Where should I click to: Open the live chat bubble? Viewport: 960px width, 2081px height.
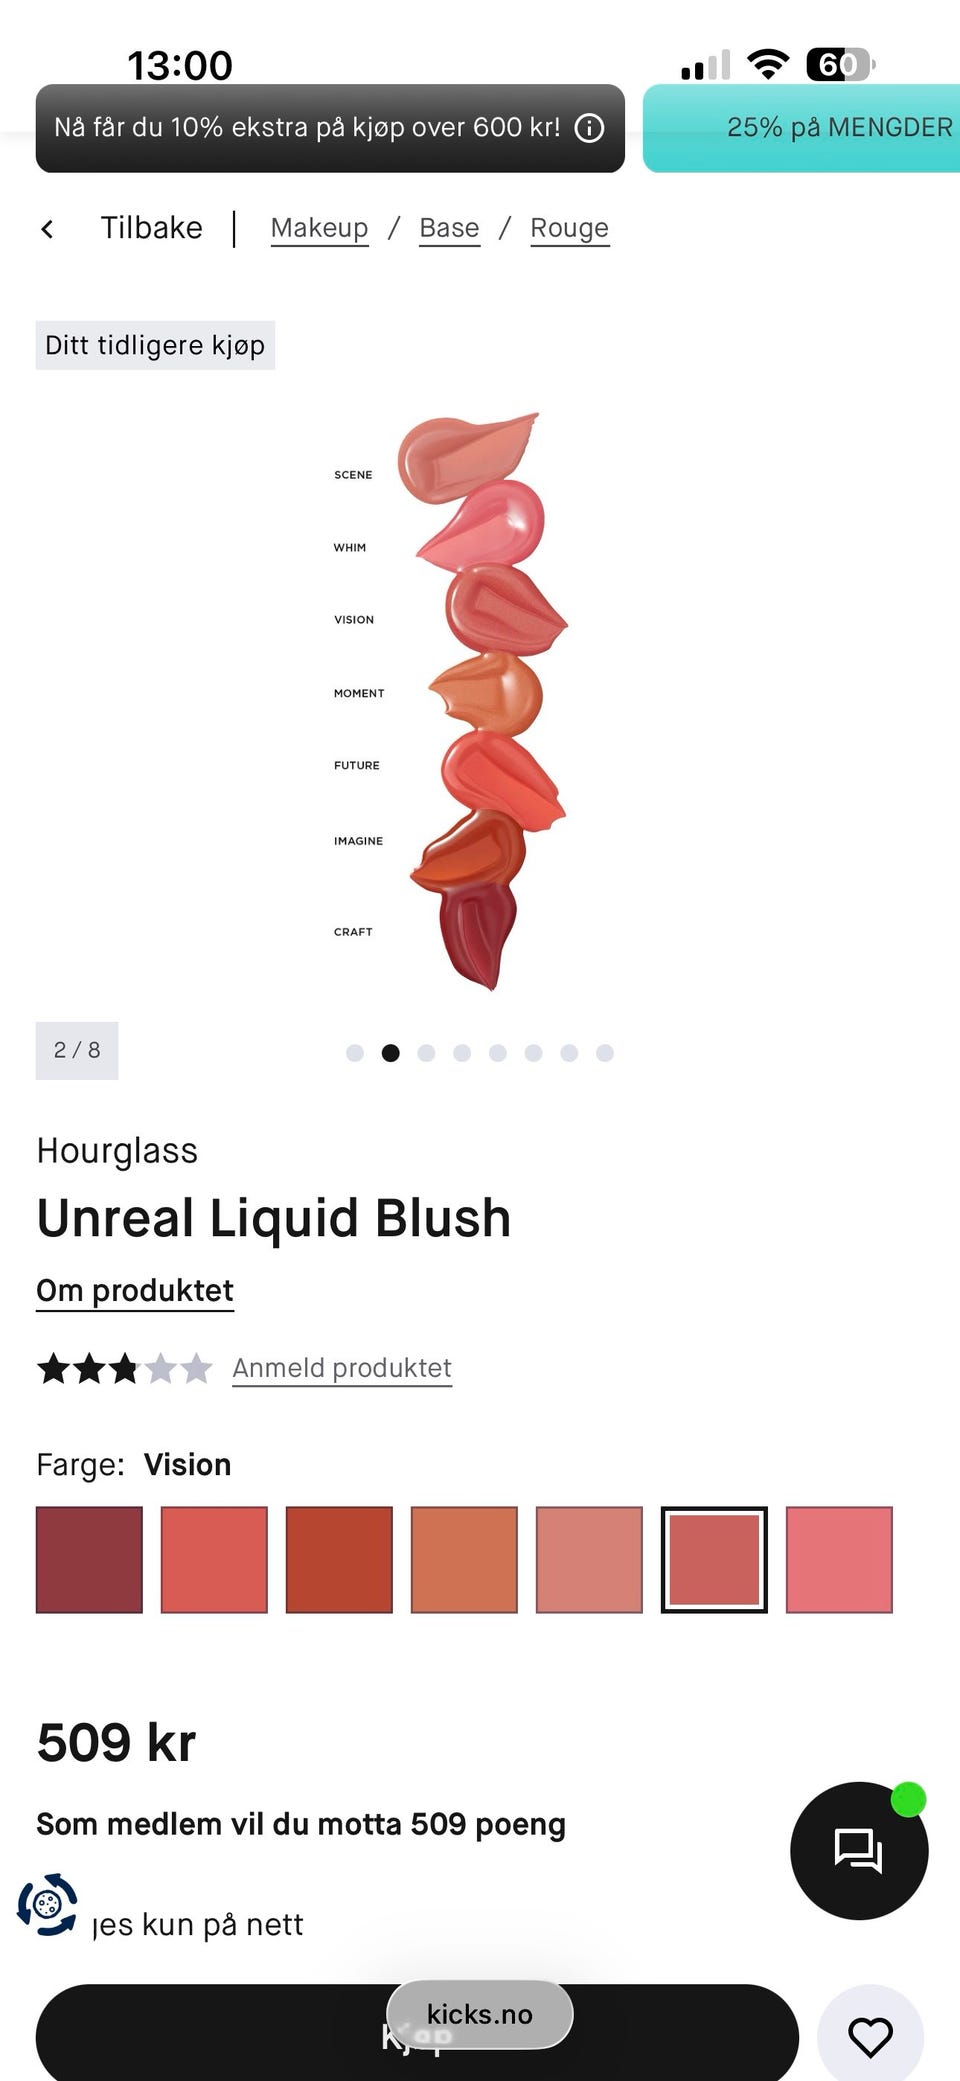pos(858,1850)
